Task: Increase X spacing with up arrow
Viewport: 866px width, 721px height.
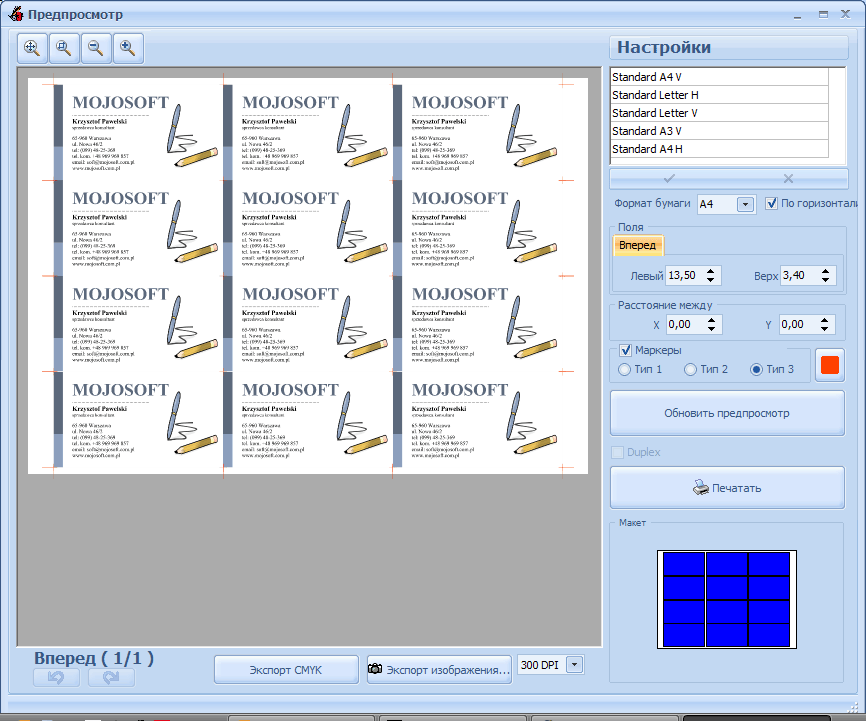Action: 711,320
